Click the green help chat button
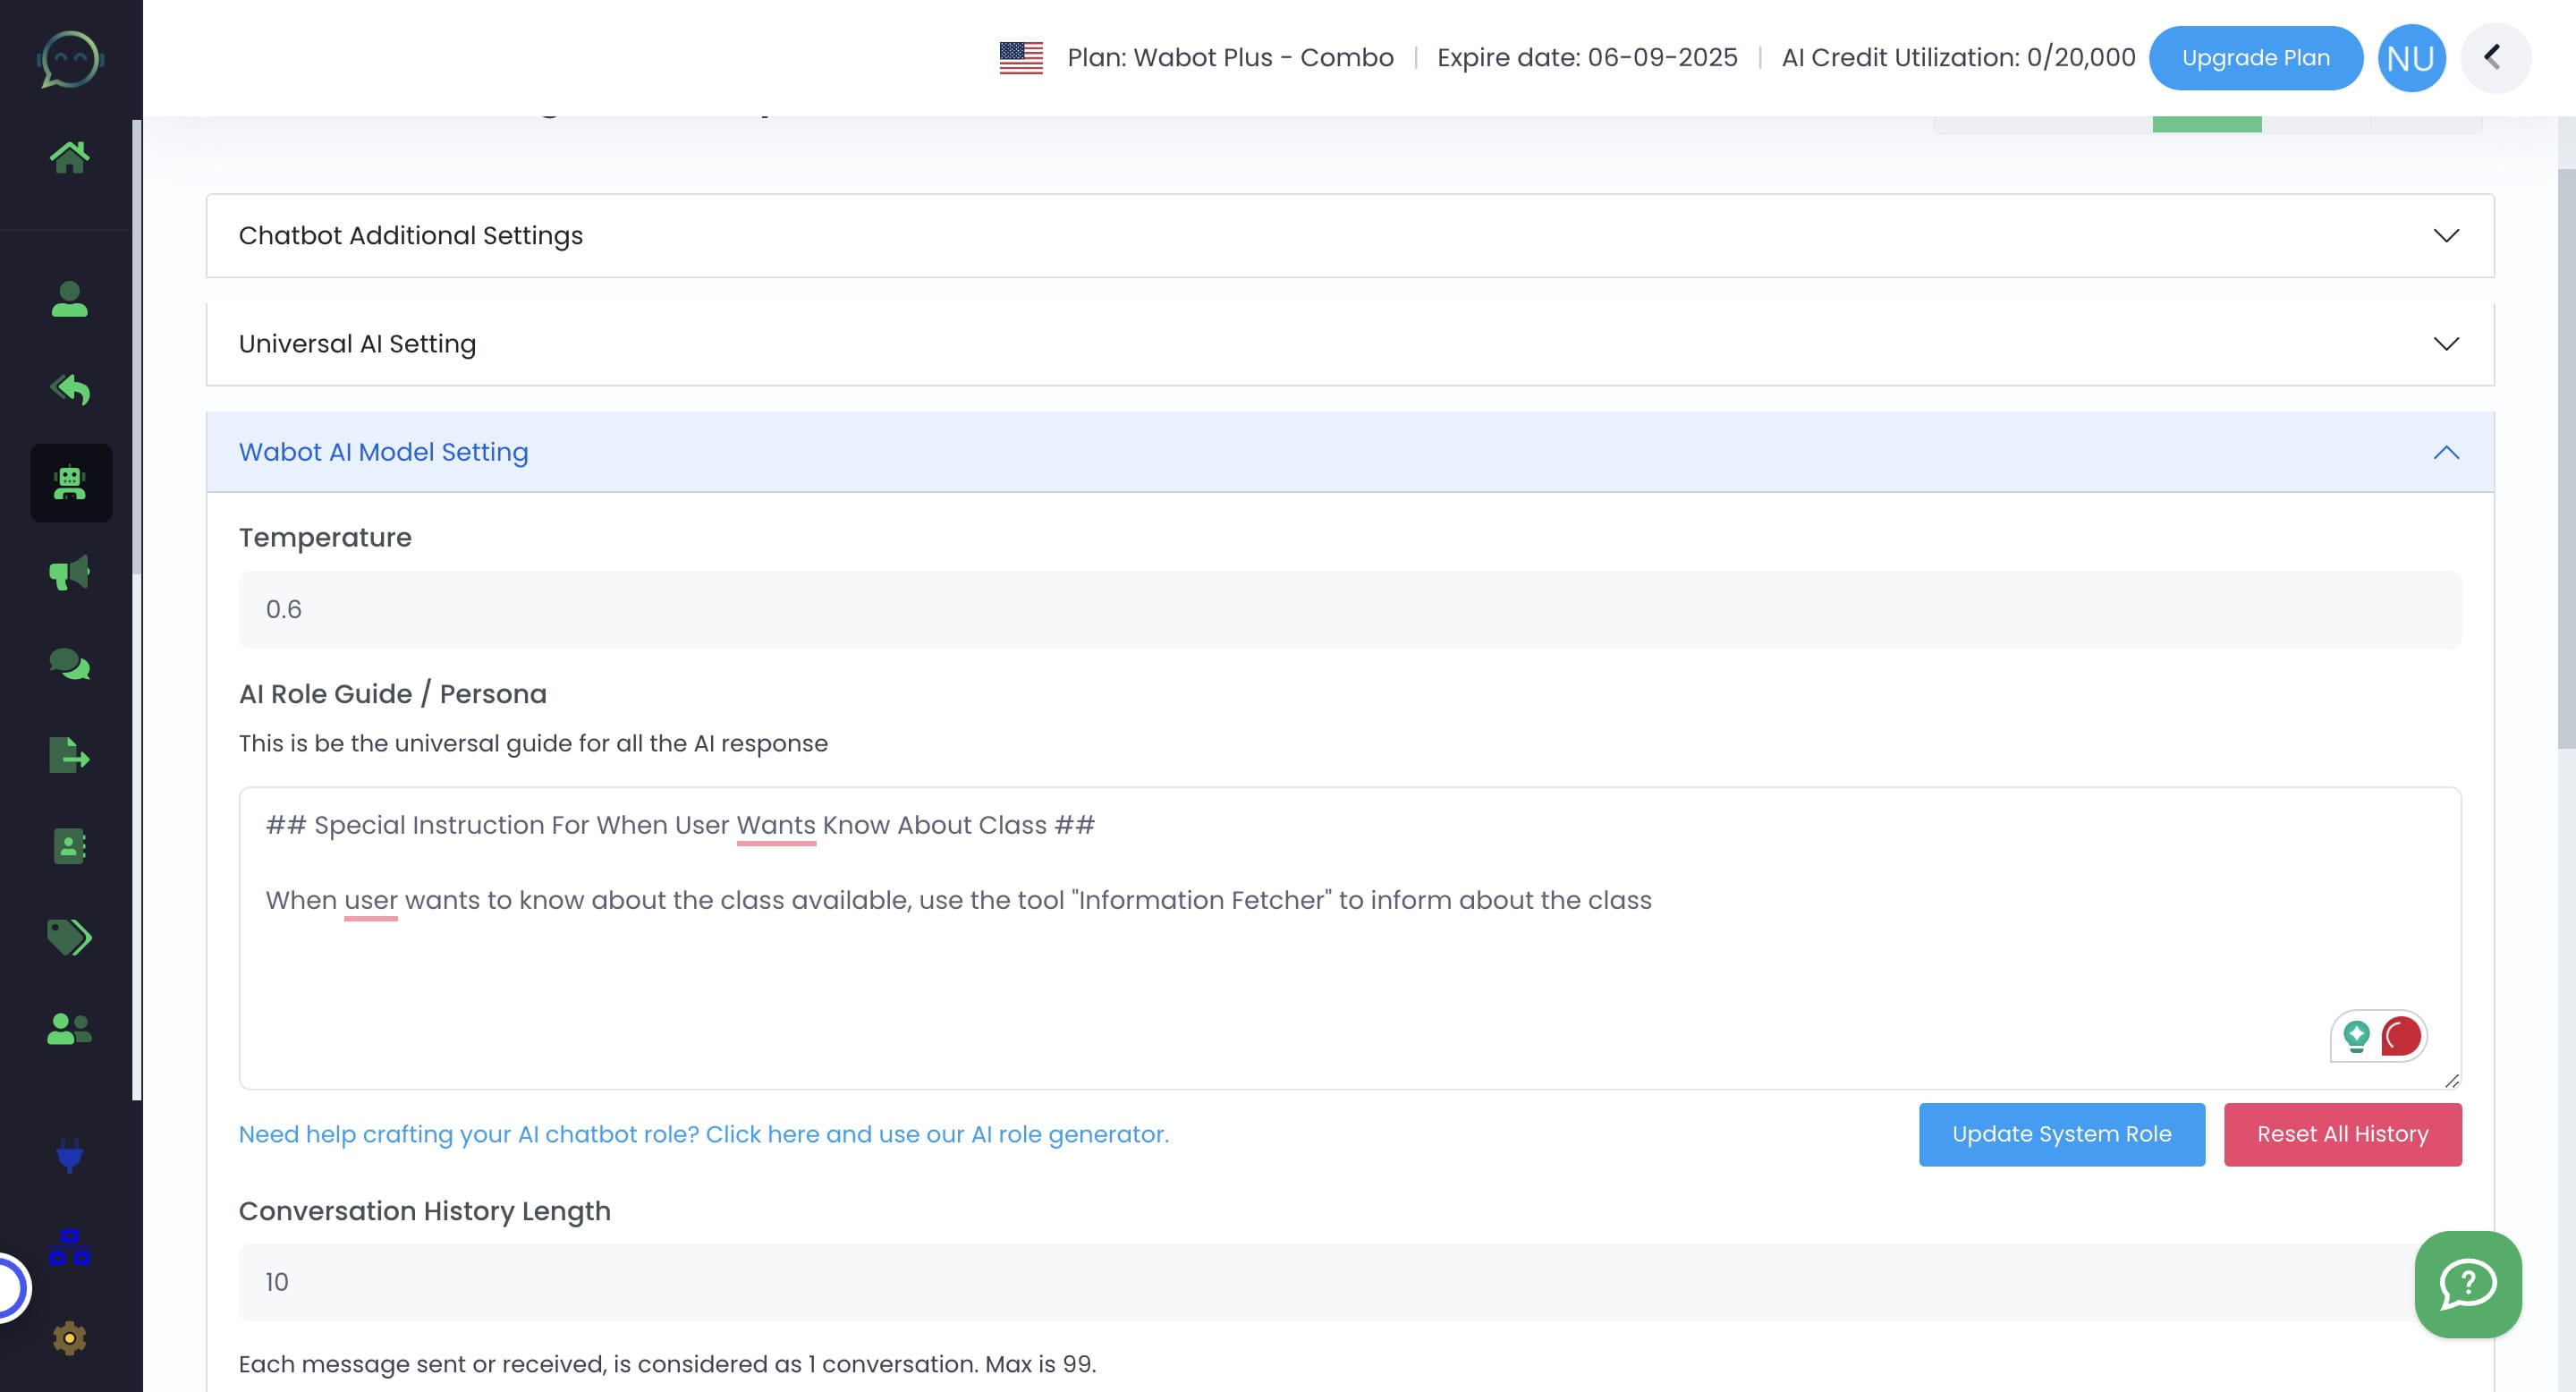 click(x=2467, y=1284)
